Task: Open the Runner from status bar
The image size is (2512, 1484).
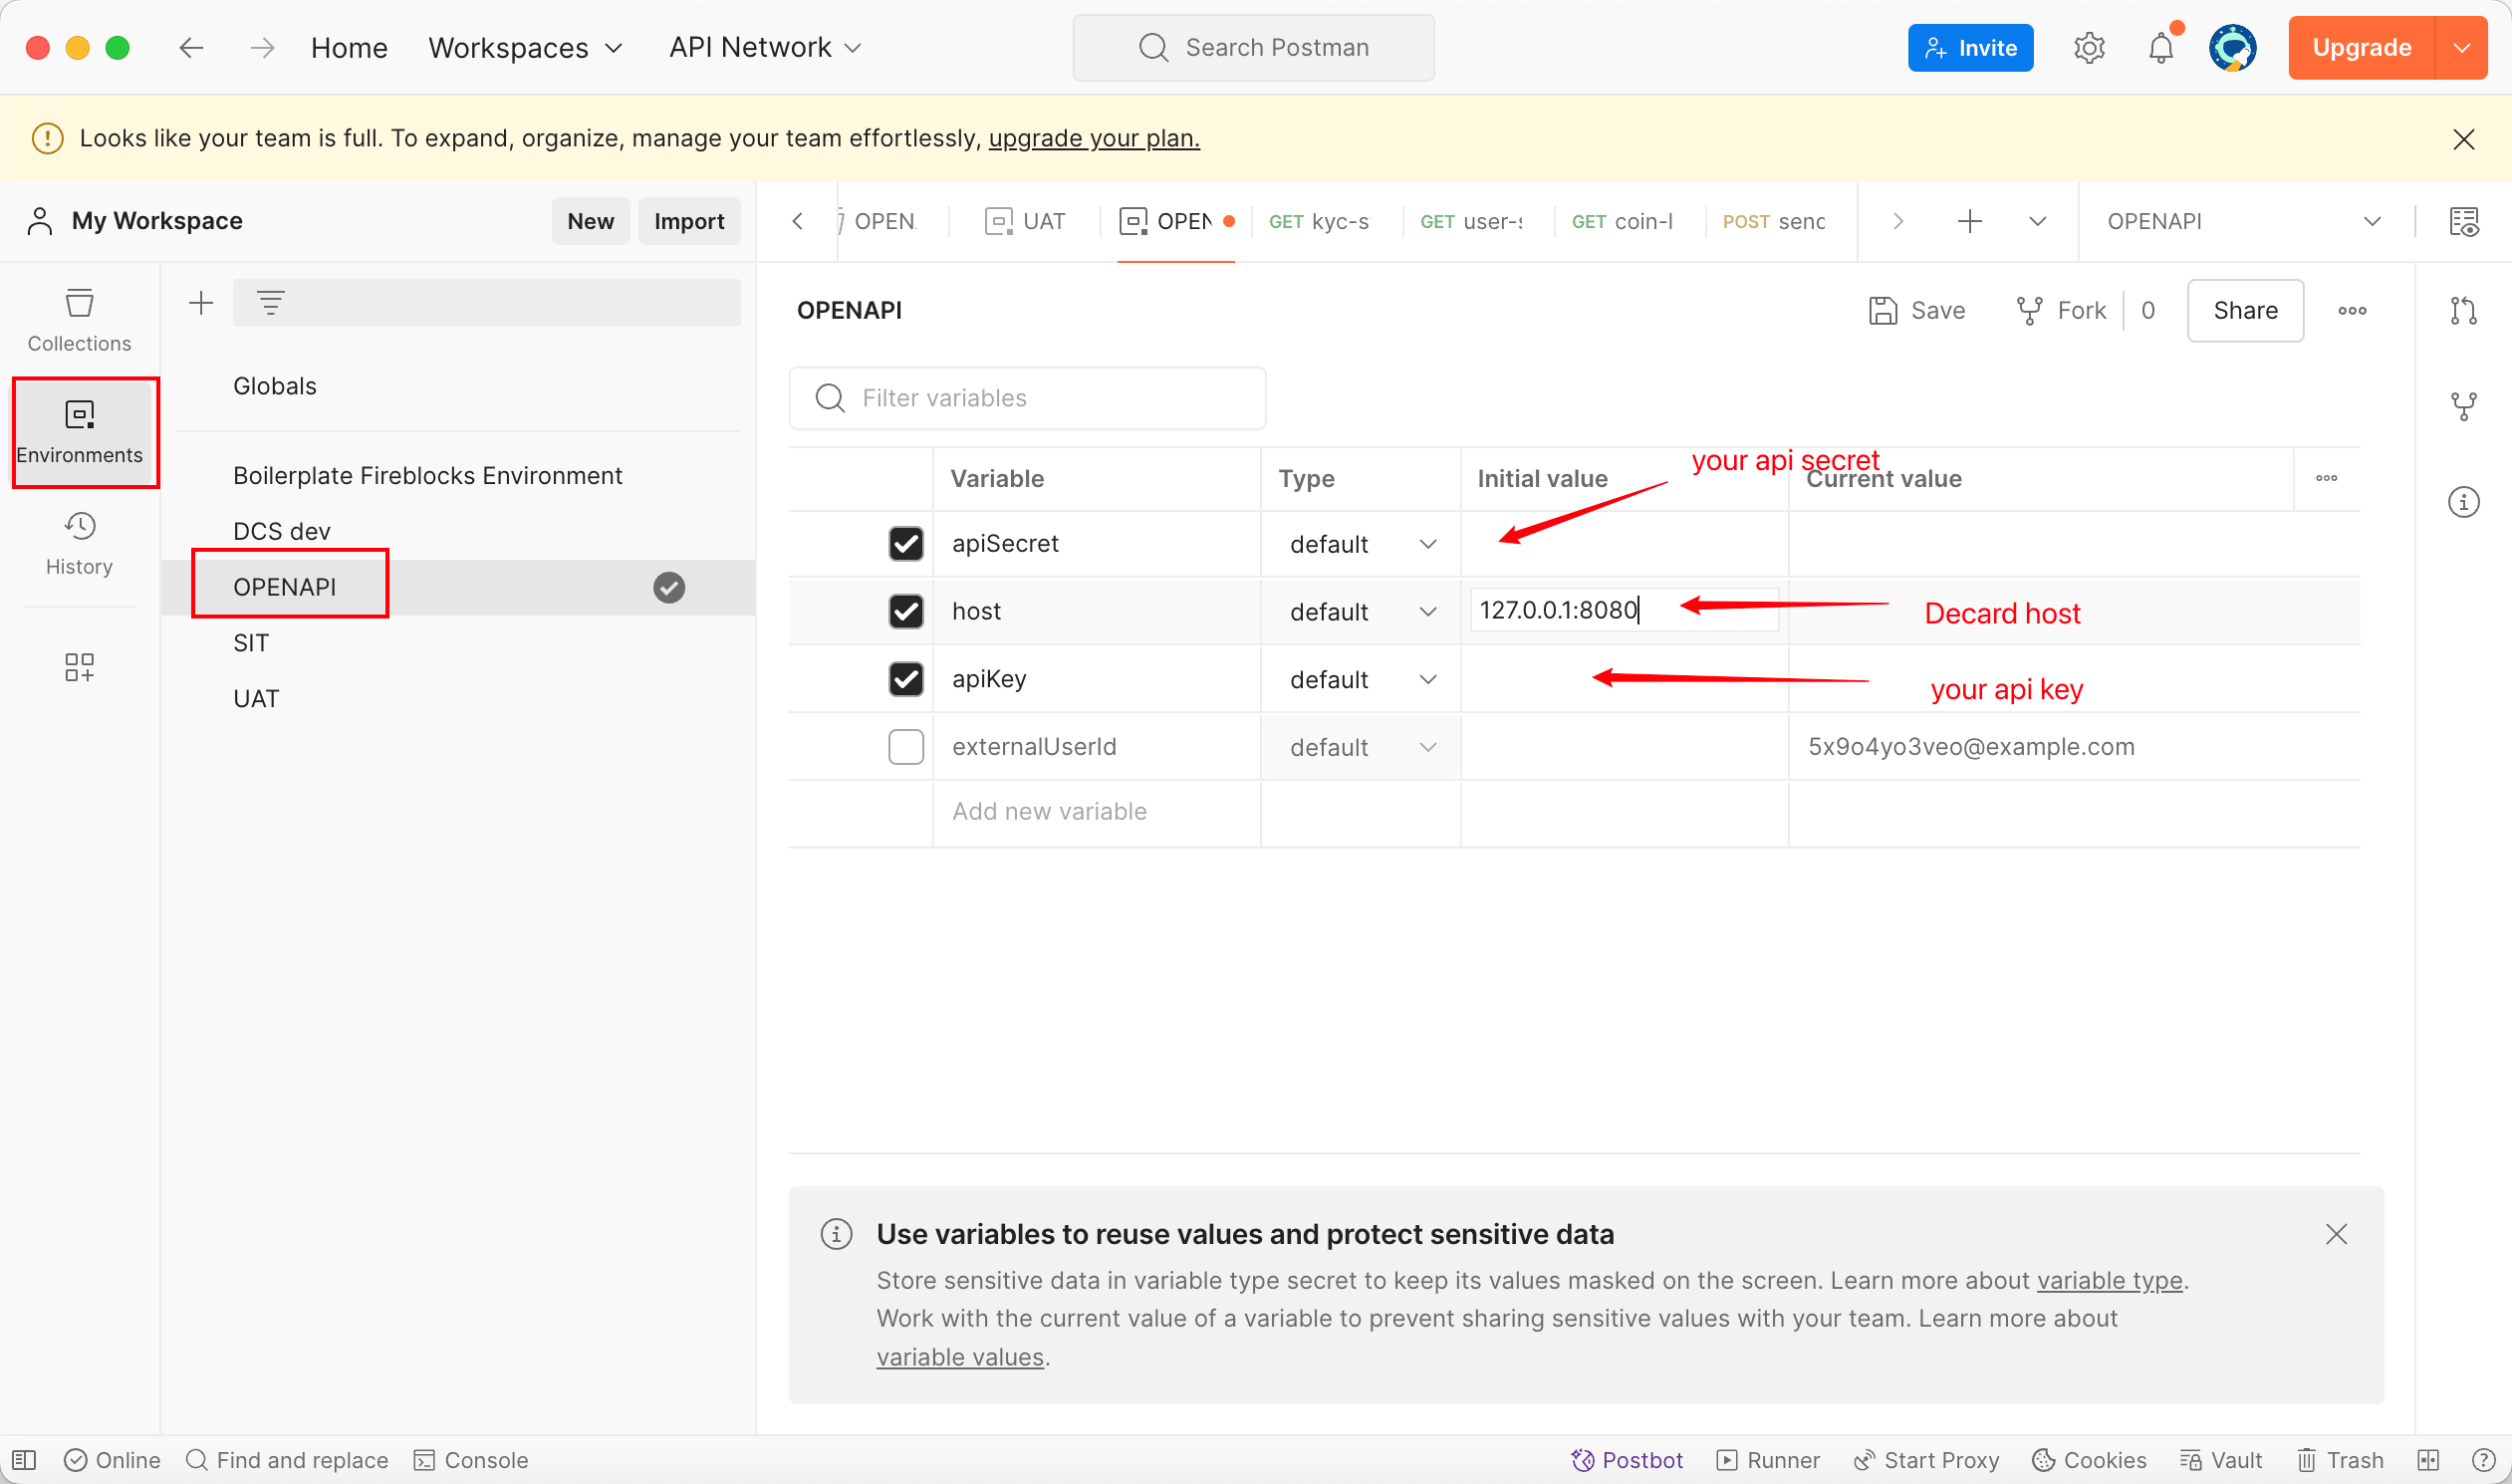Action: pos(1768,1460)
